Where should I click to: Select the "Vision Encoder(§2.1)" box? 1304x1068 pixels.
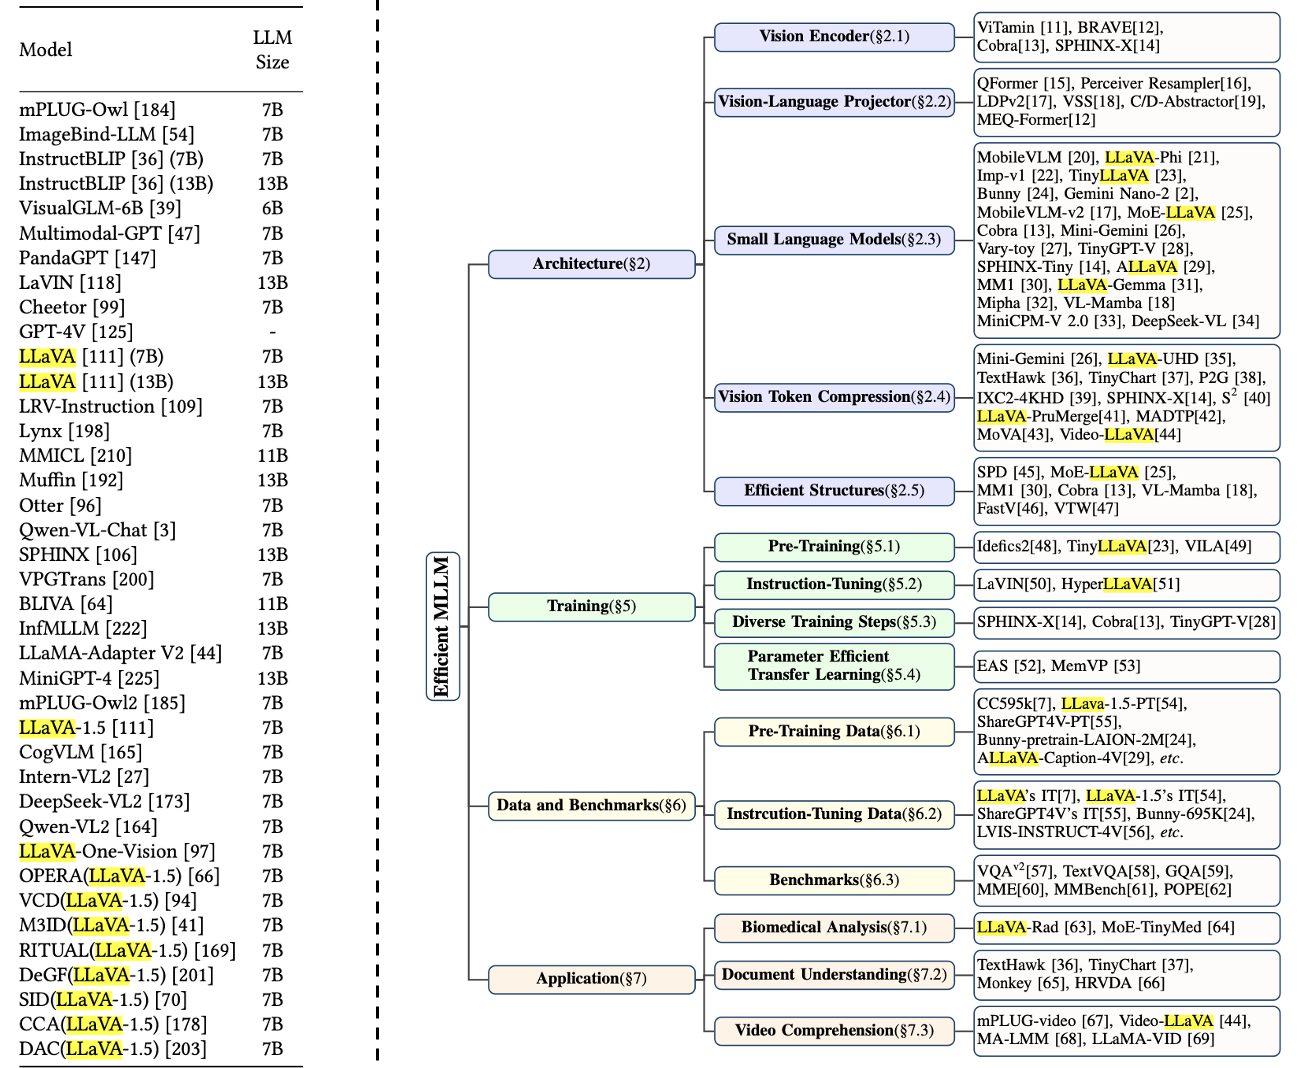coord(834,37)
